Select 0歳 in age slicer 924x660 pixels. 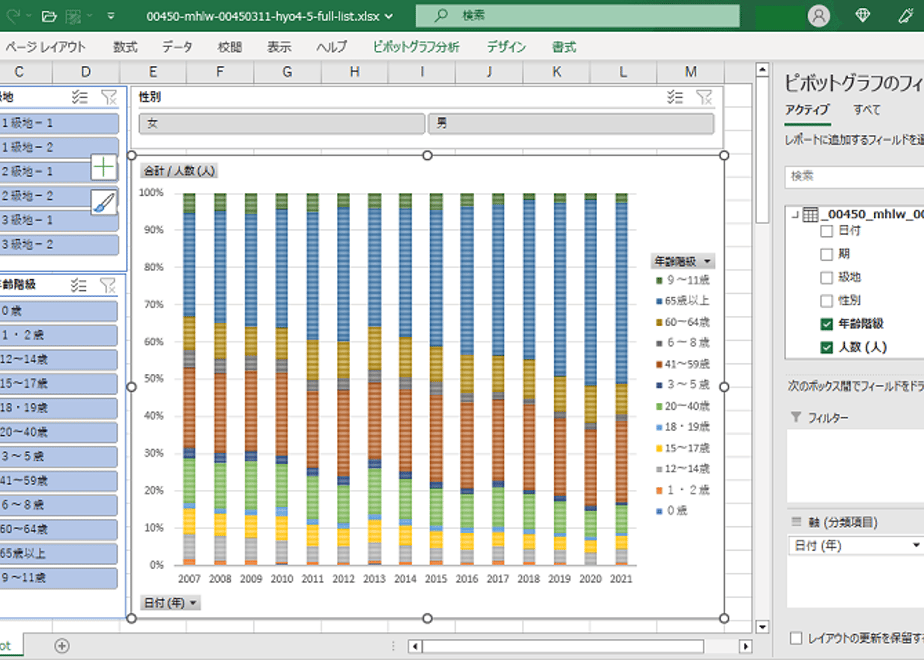pyautogui.click(x=58, y=311)
